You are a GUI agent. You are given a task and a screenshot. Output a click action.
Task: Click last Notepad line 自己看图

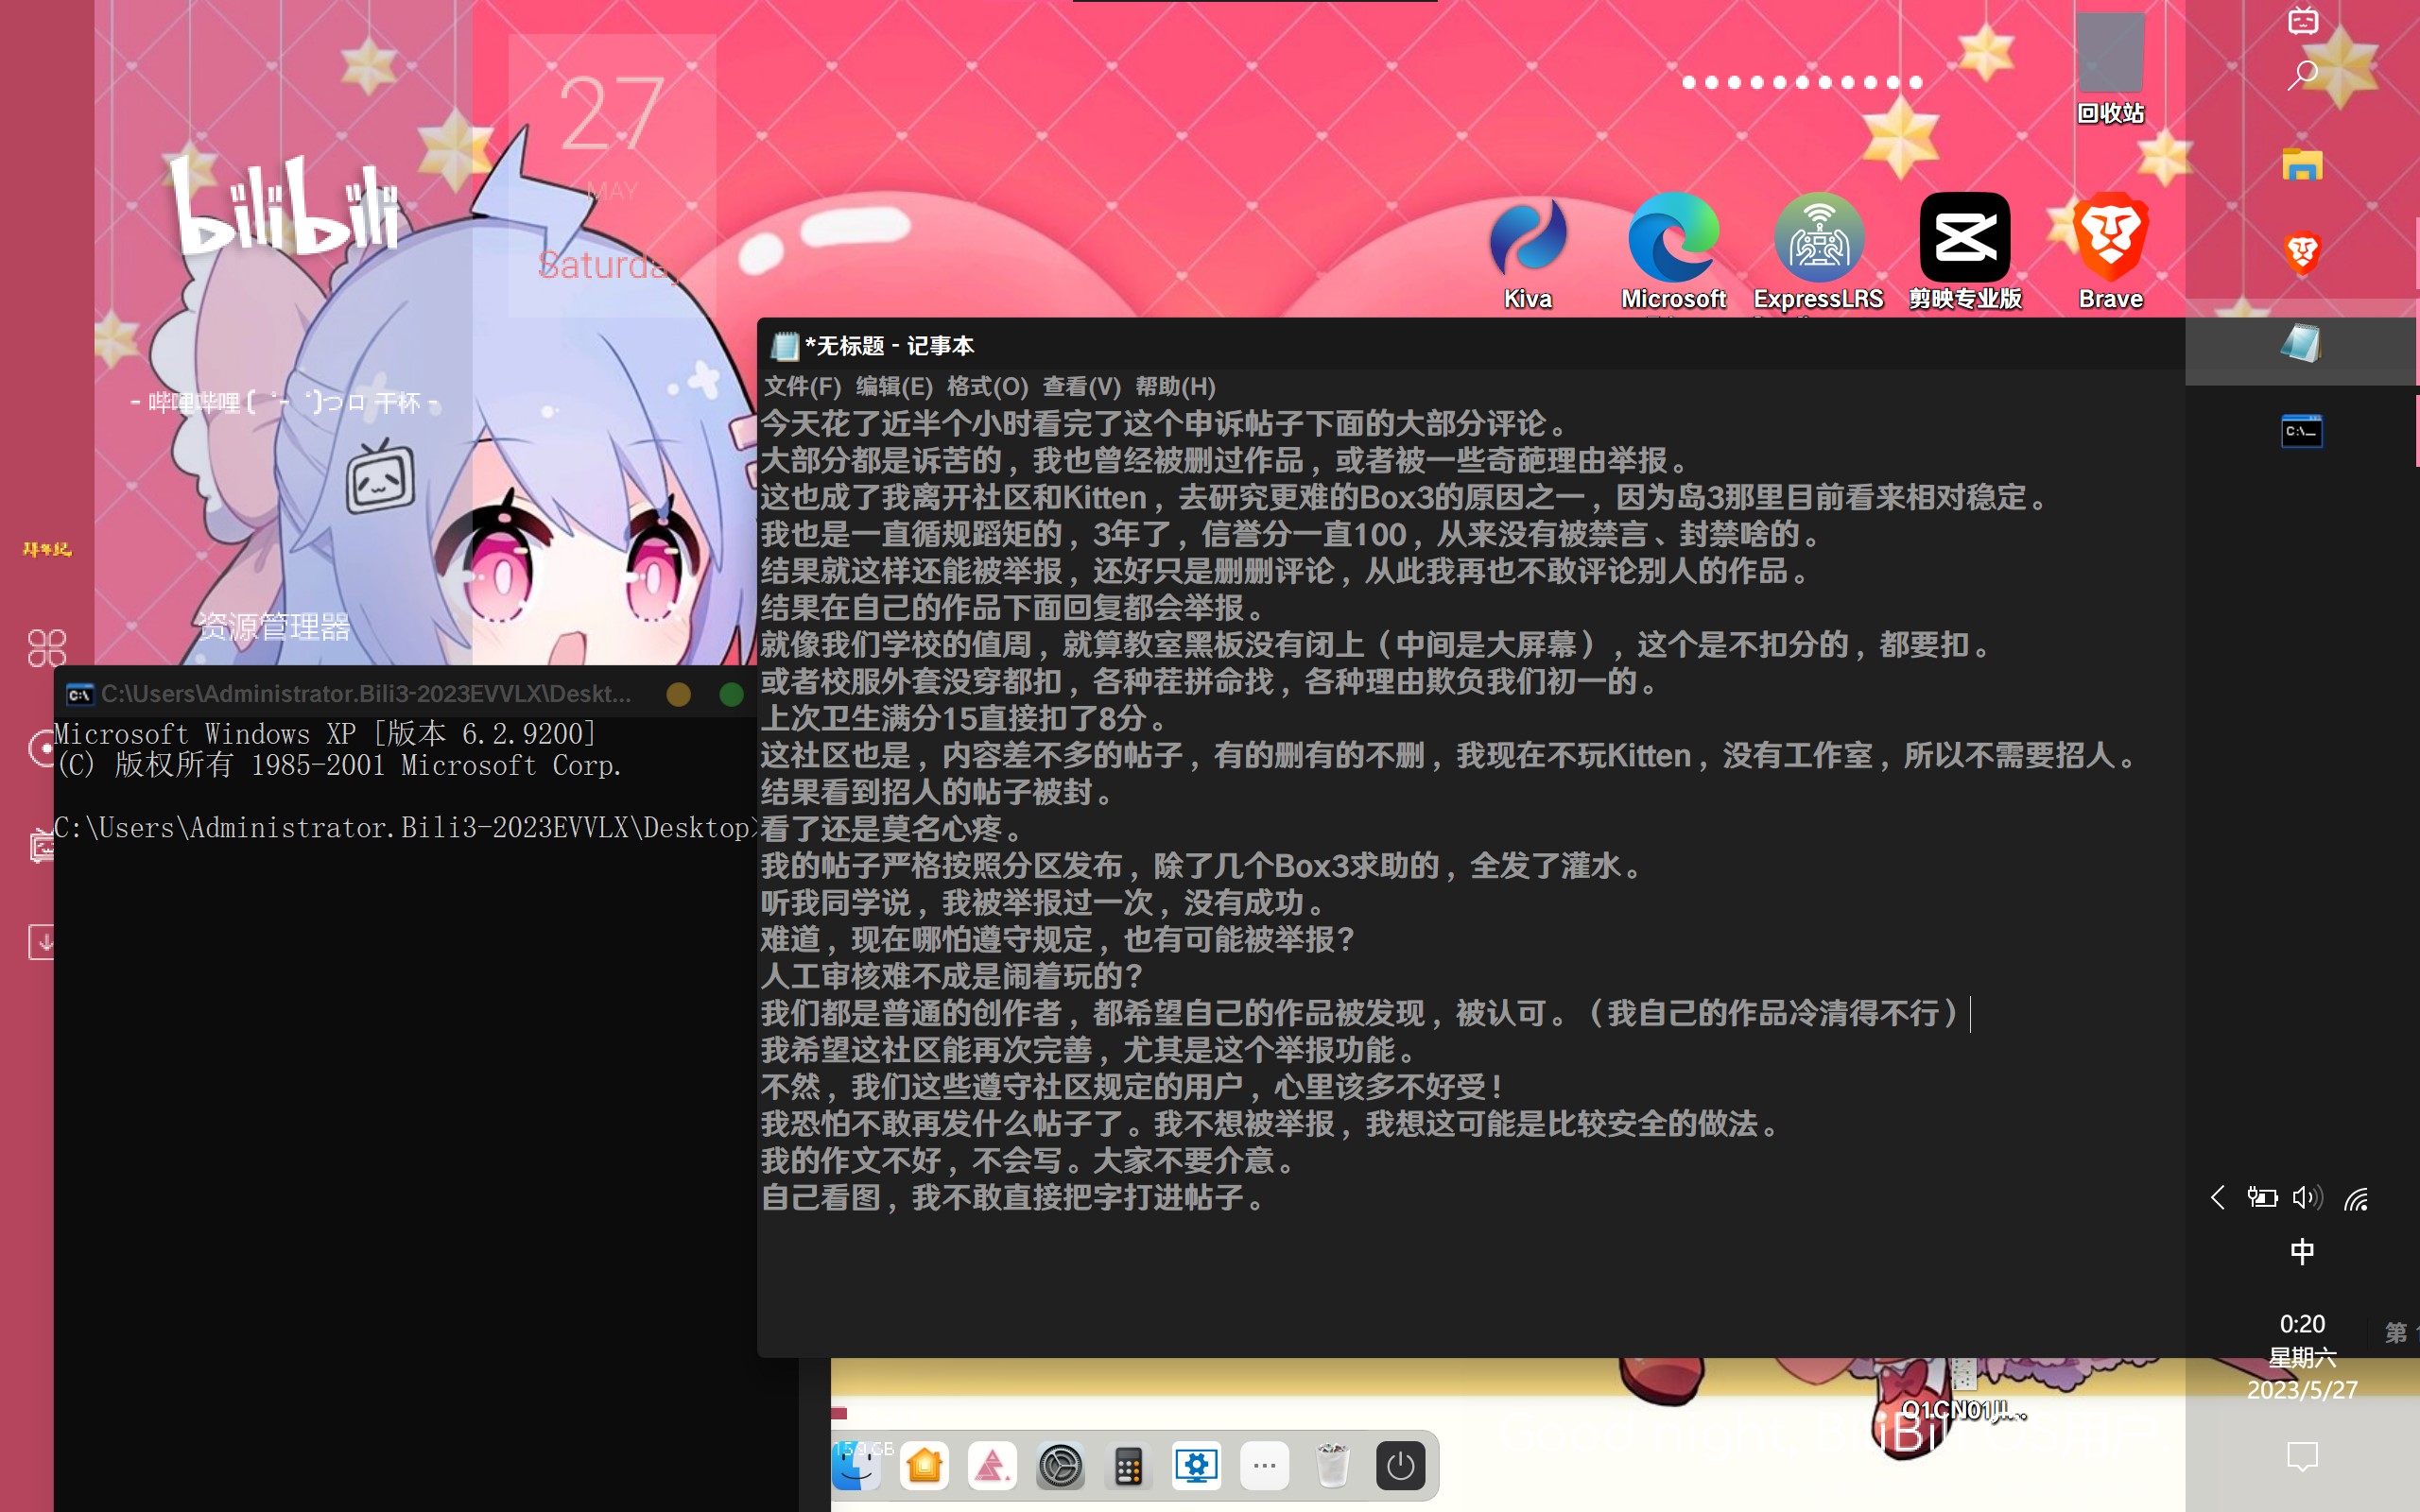(x=1013, y=1197)
